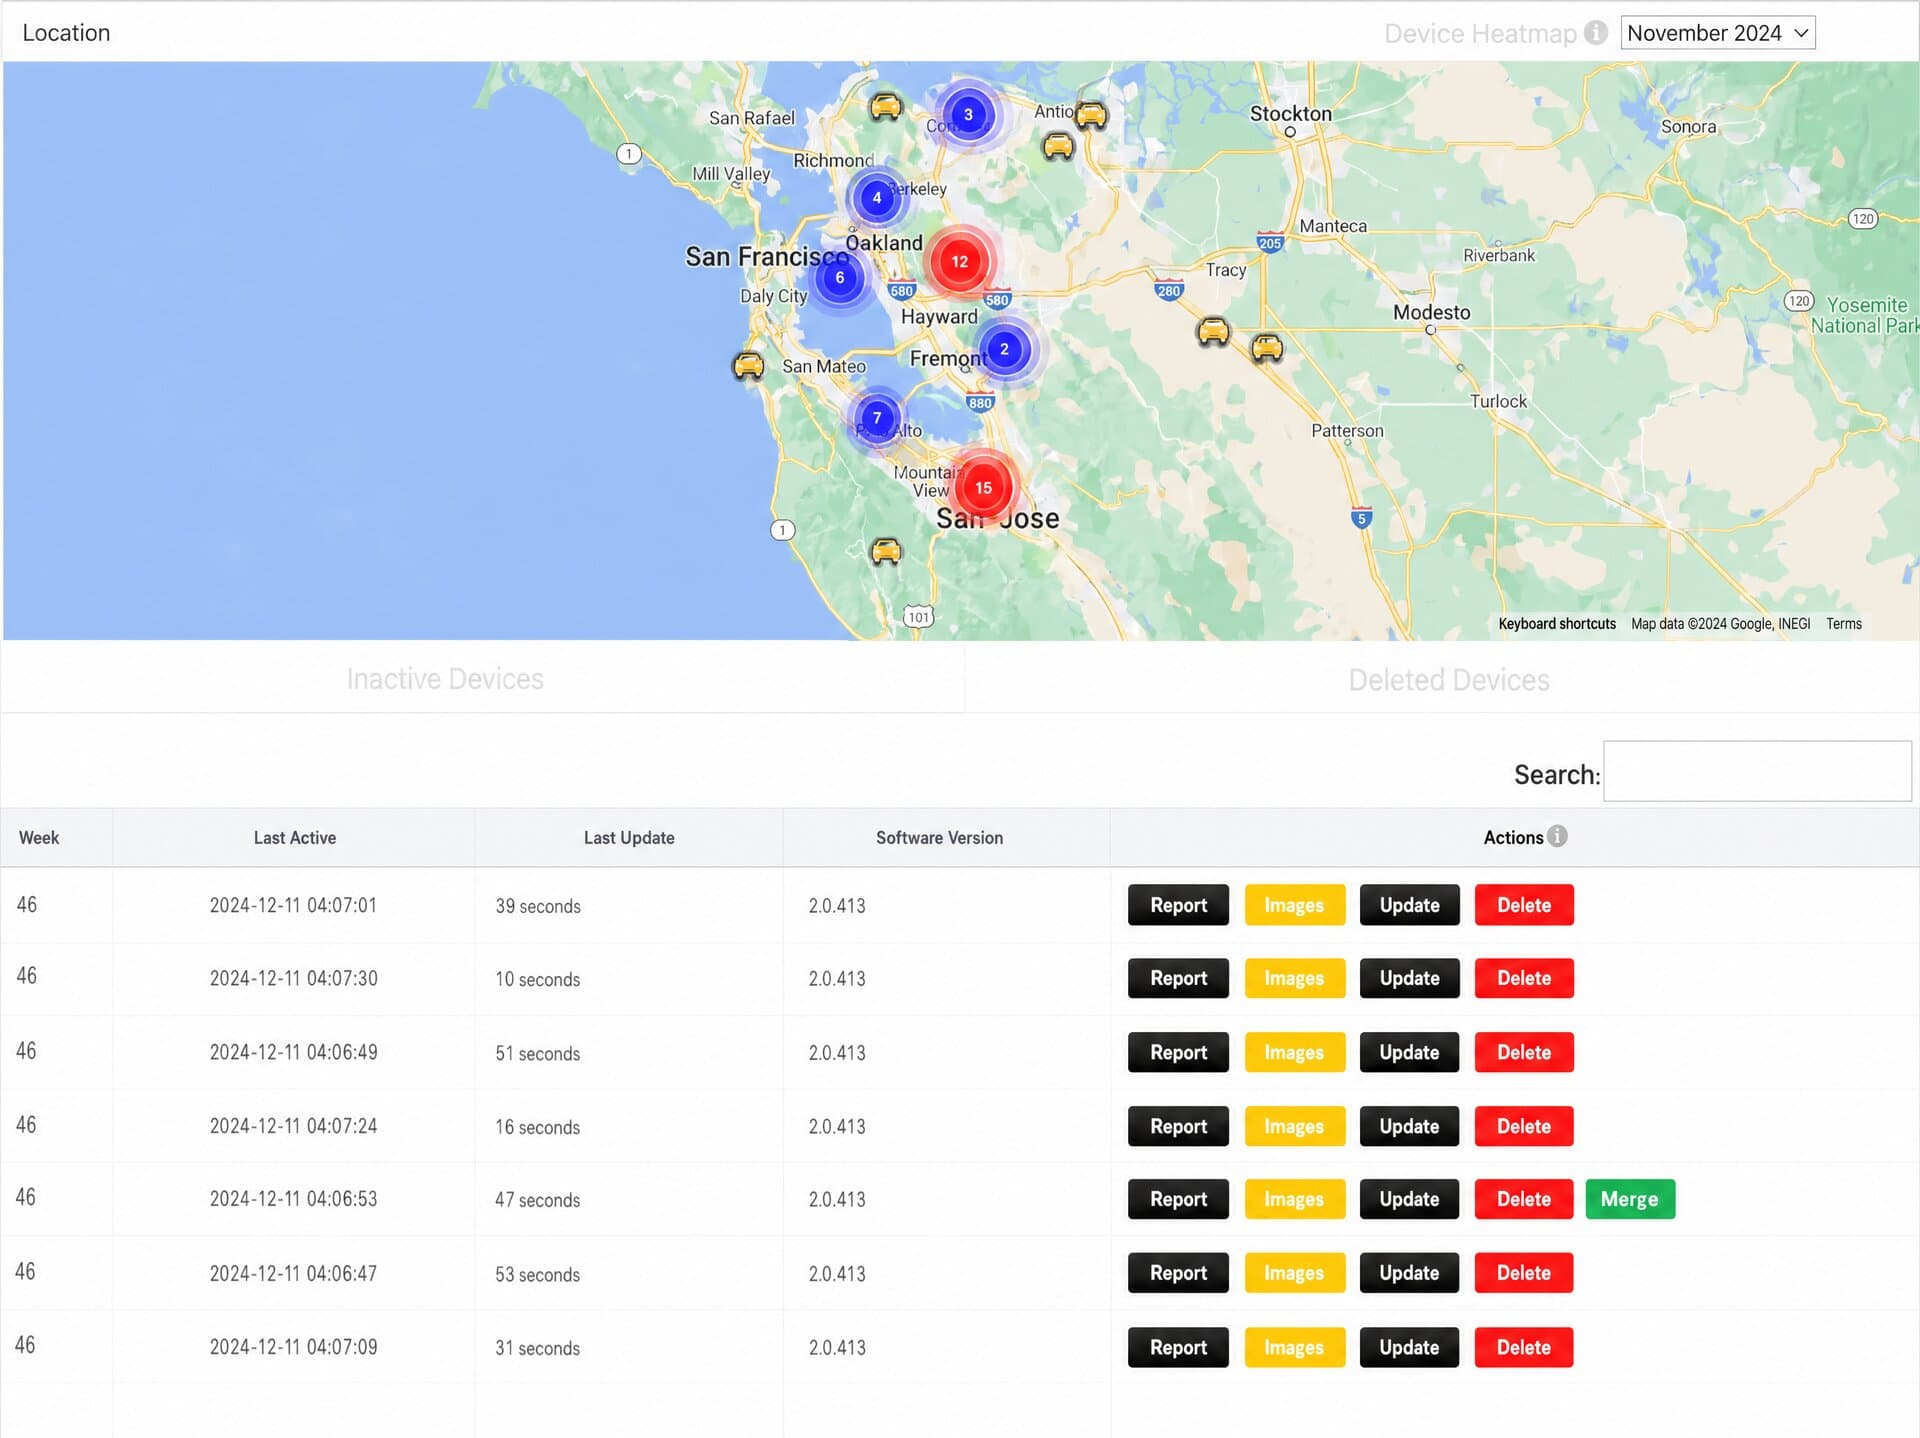Open Device Heatmap info icon
Image resolution: width=1920 pixels, height=1438 pixels.
[x=1596, y=33]
